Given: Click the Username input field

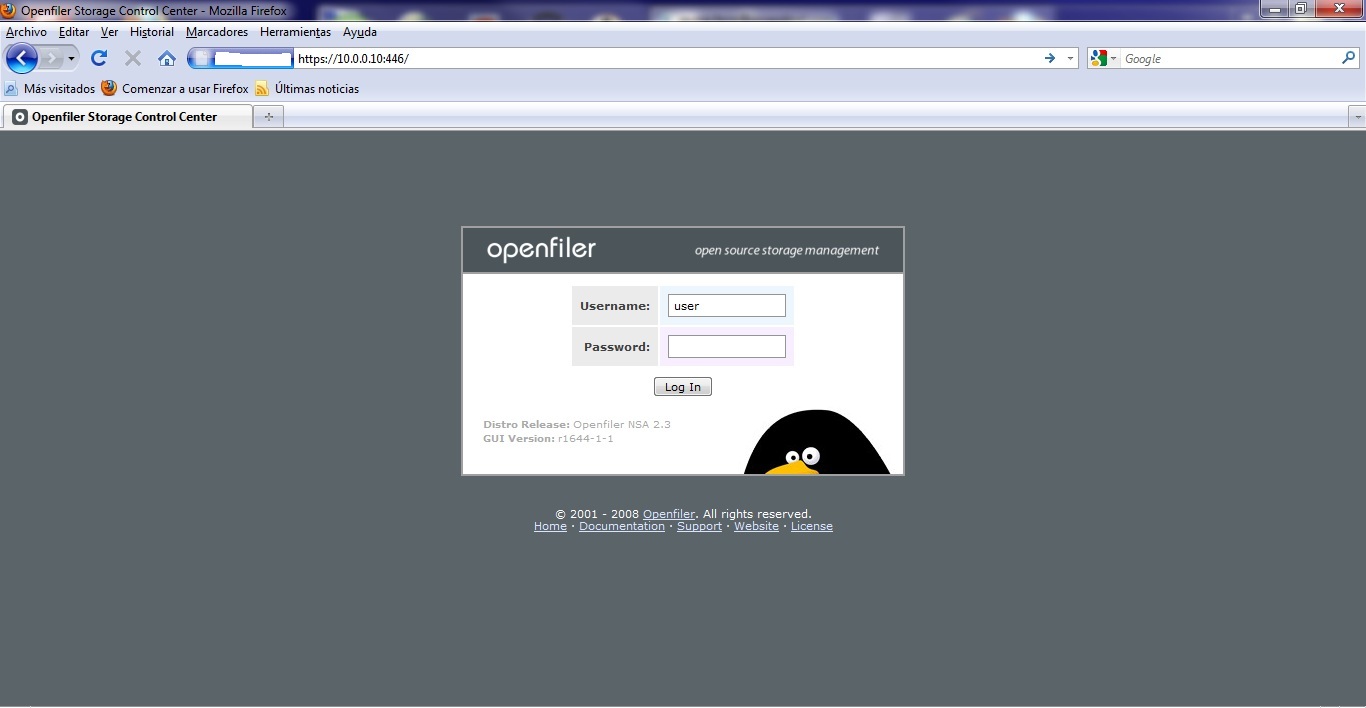Looking at the screenshot, I should (727, 306).
